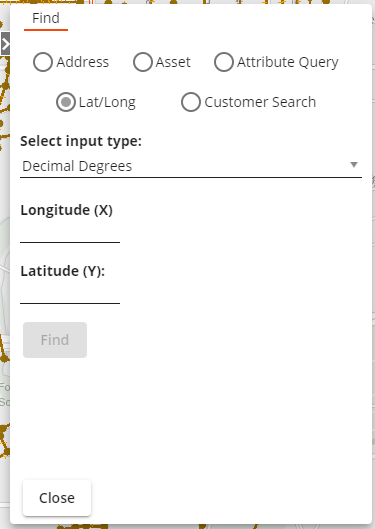This screenshot has height=529, width=375.
Task: Click the "Customer Search" label text
Action: [260, 102]
